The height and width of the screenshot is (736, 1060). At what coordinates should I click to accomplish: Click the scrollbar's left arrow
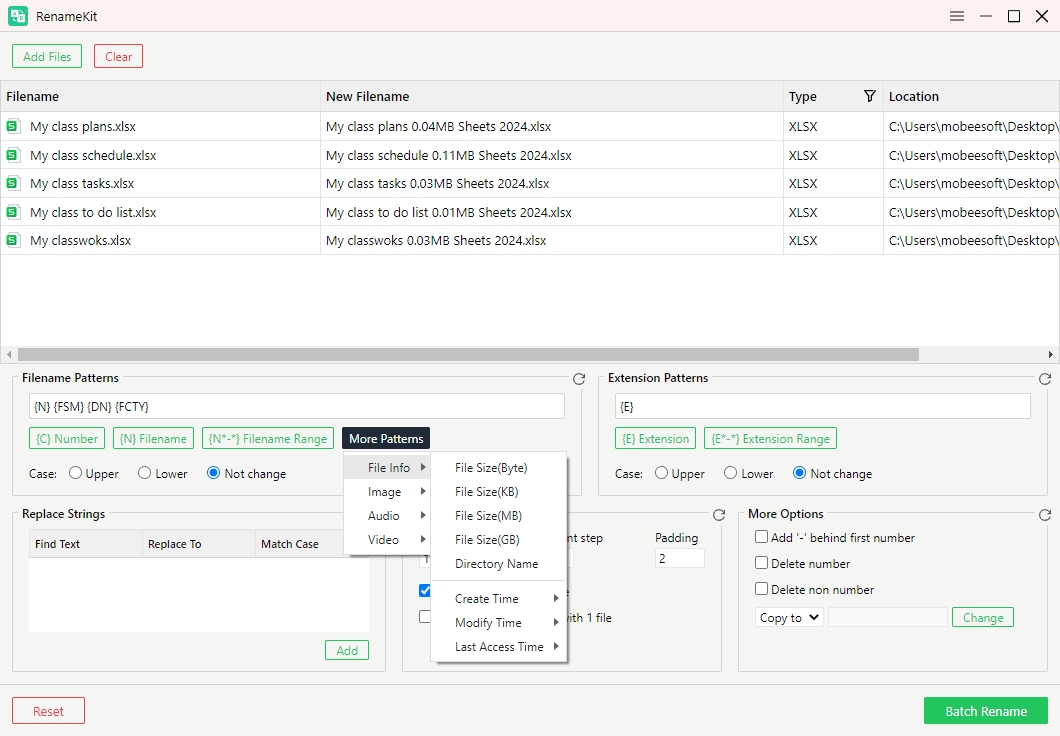tap(9, 354)
